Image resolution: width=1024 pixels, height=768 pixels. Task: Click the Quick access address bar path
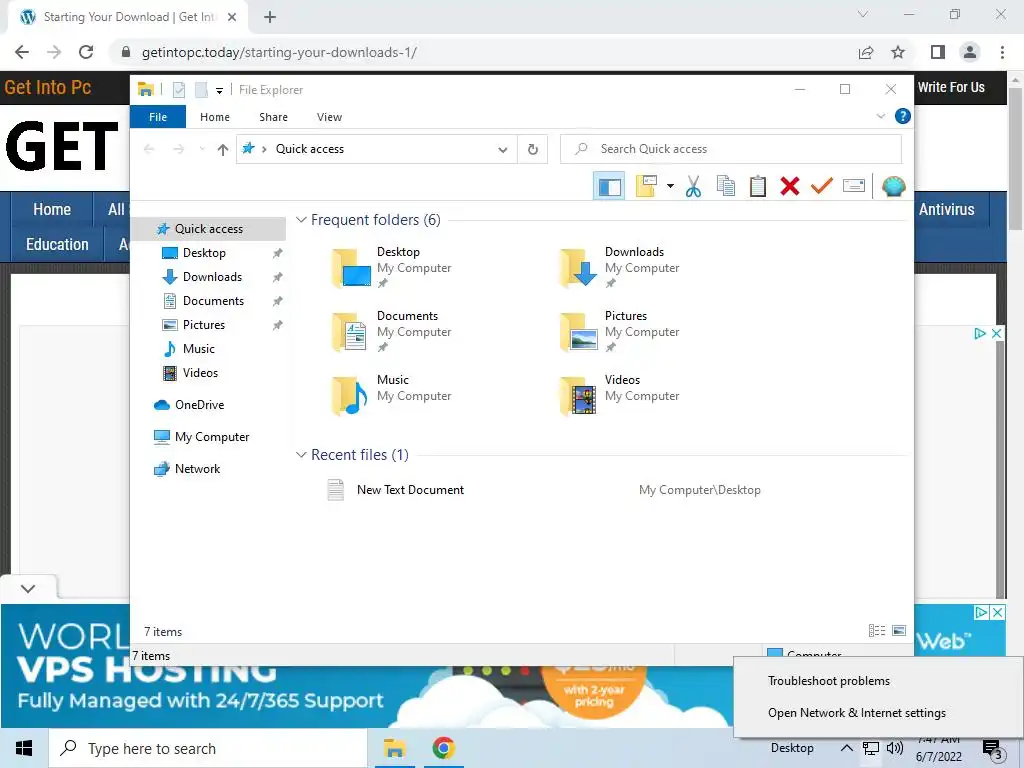(310, 149)
